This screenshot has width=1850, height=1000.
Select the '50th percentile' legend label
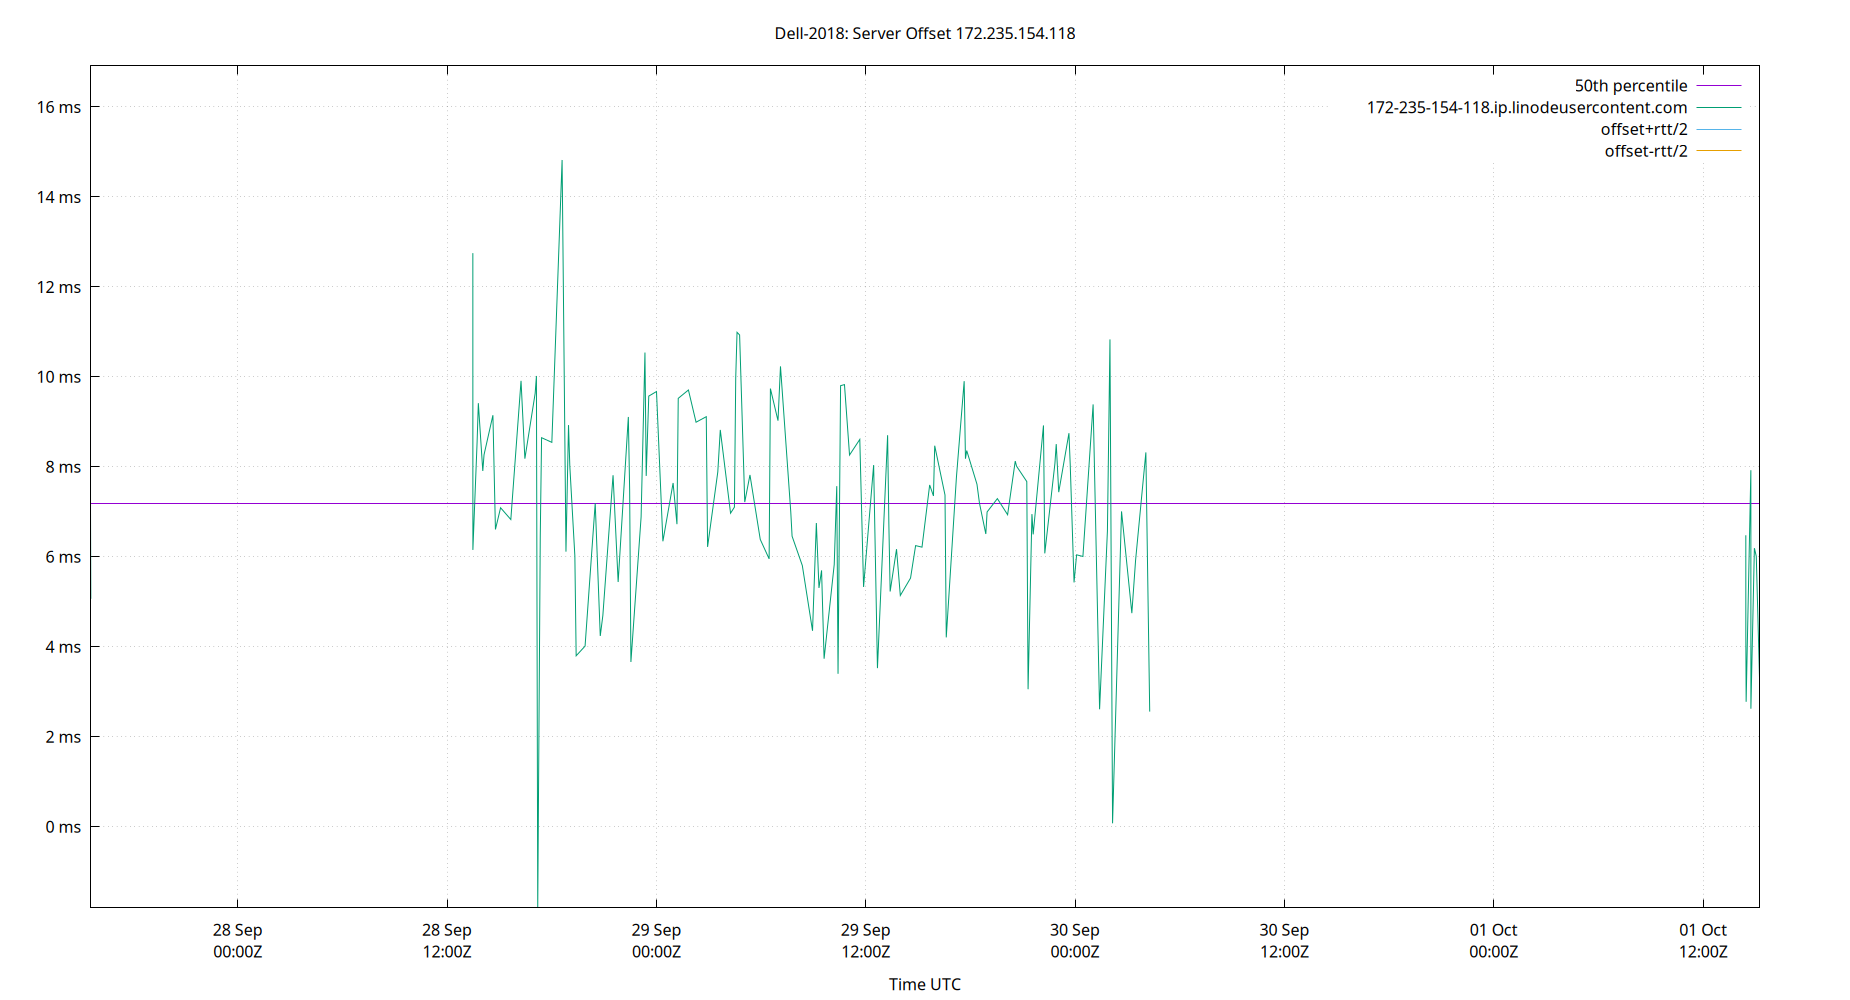1631,86
